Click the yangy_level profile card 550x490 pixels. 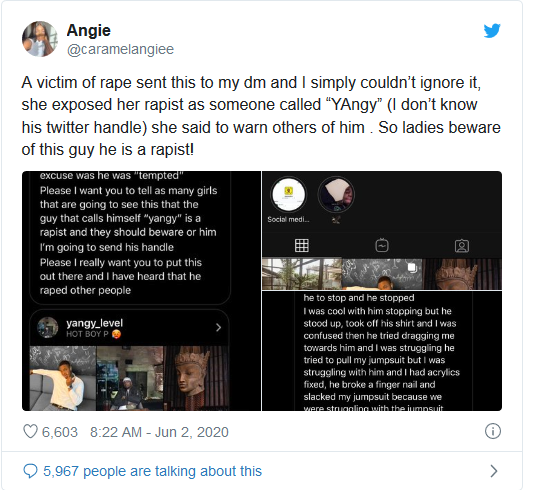pyautogui.click(x=129, y=327)
